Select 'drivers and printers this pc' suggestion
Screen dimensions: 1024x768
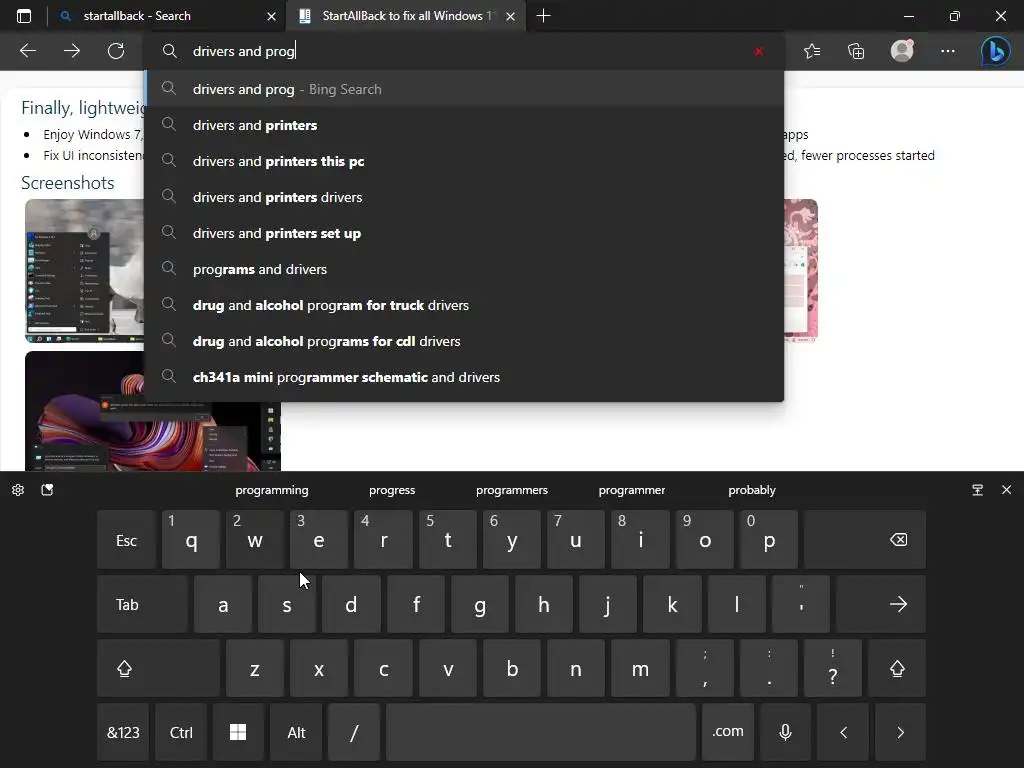point(464,161)
